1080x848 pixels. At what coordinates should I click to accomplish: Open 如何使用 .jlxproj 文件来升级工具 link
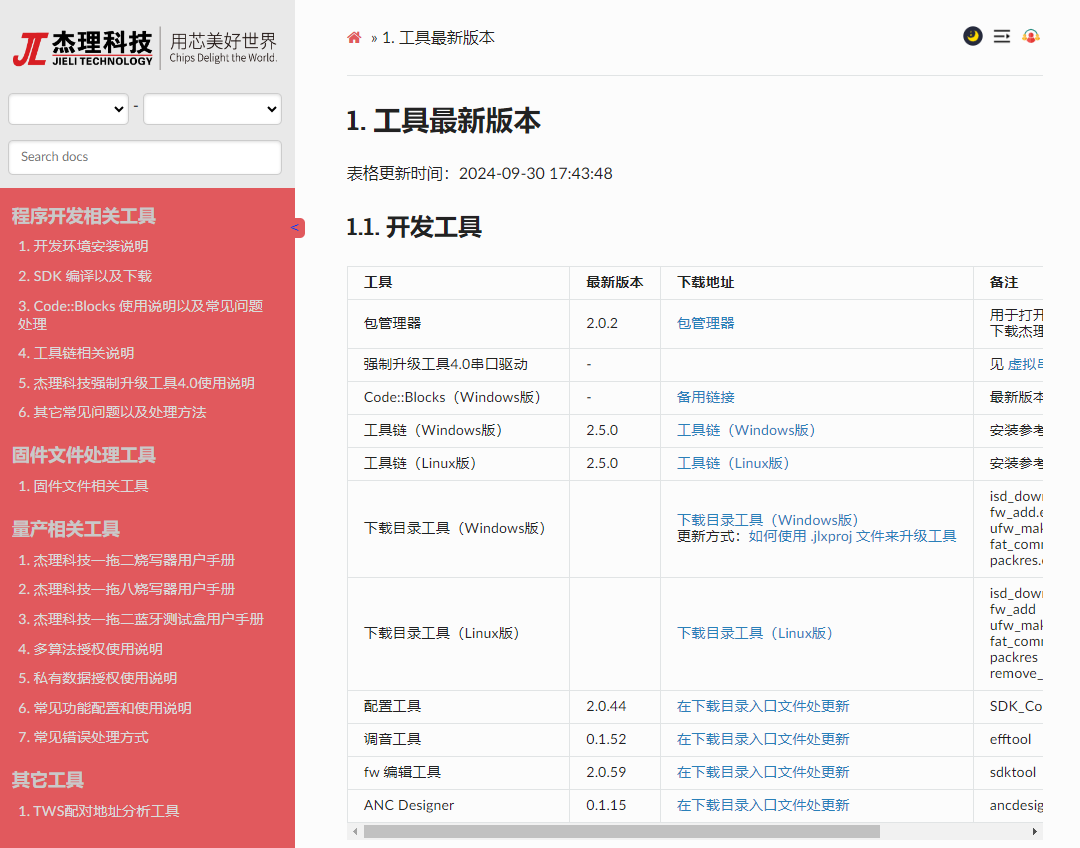[x=852, y=536]
